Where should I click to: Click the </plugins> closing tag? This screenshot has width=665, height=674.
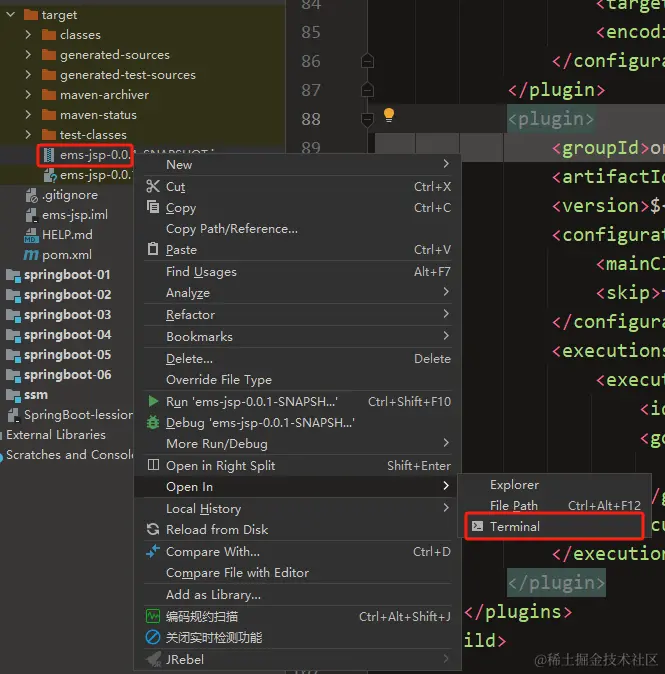(x=518, y=612)
